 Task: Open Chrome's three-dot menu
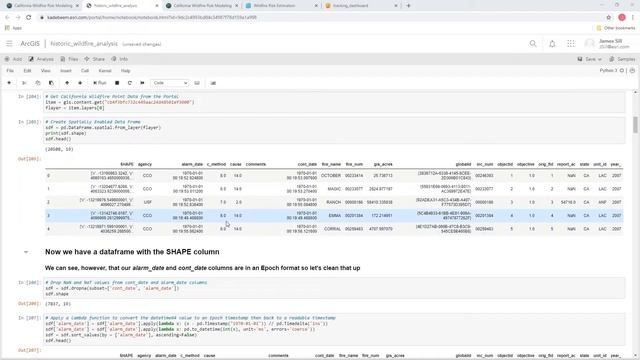(x=633, y=18)
